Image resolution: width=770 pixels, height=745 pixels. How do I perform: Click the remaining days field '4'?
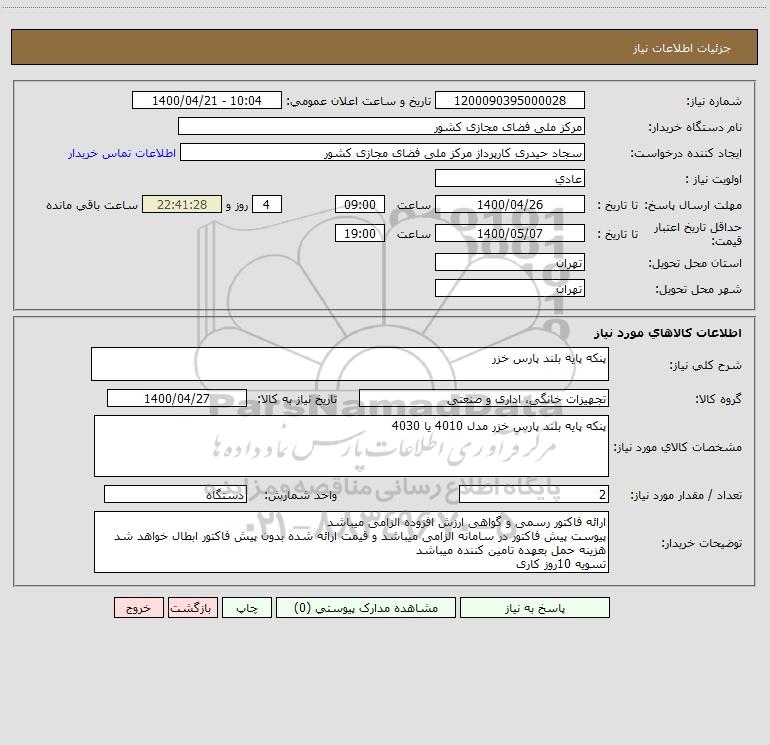coord(267,204)
